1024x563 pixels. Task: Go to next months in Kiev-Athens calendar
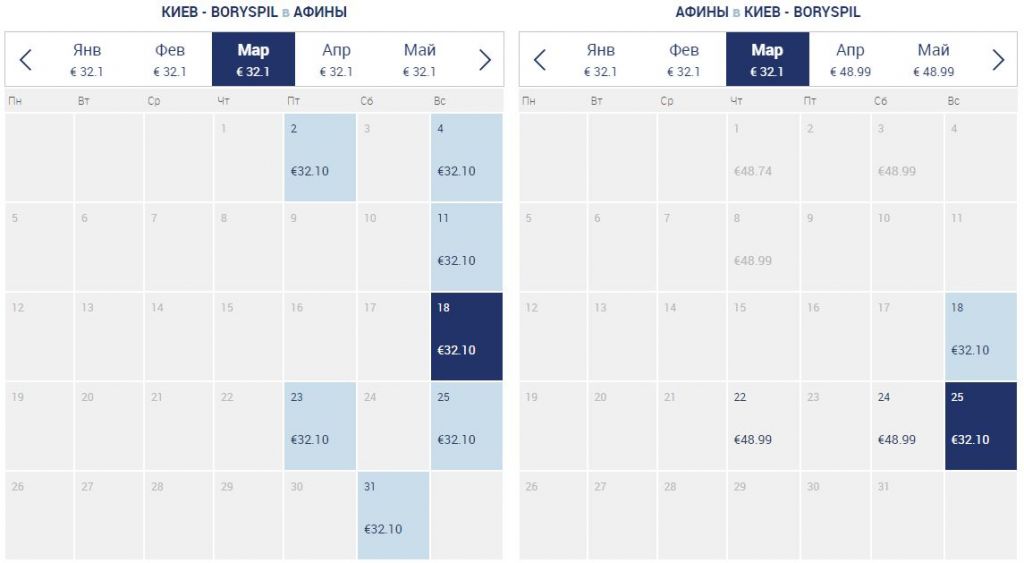click(x=485, y=60)
